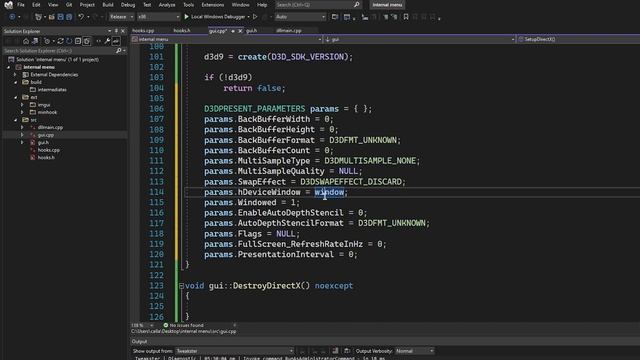Screen dimensions: 640x360
Task: Open the Edit menu
Action: click(x=36, y=5)
